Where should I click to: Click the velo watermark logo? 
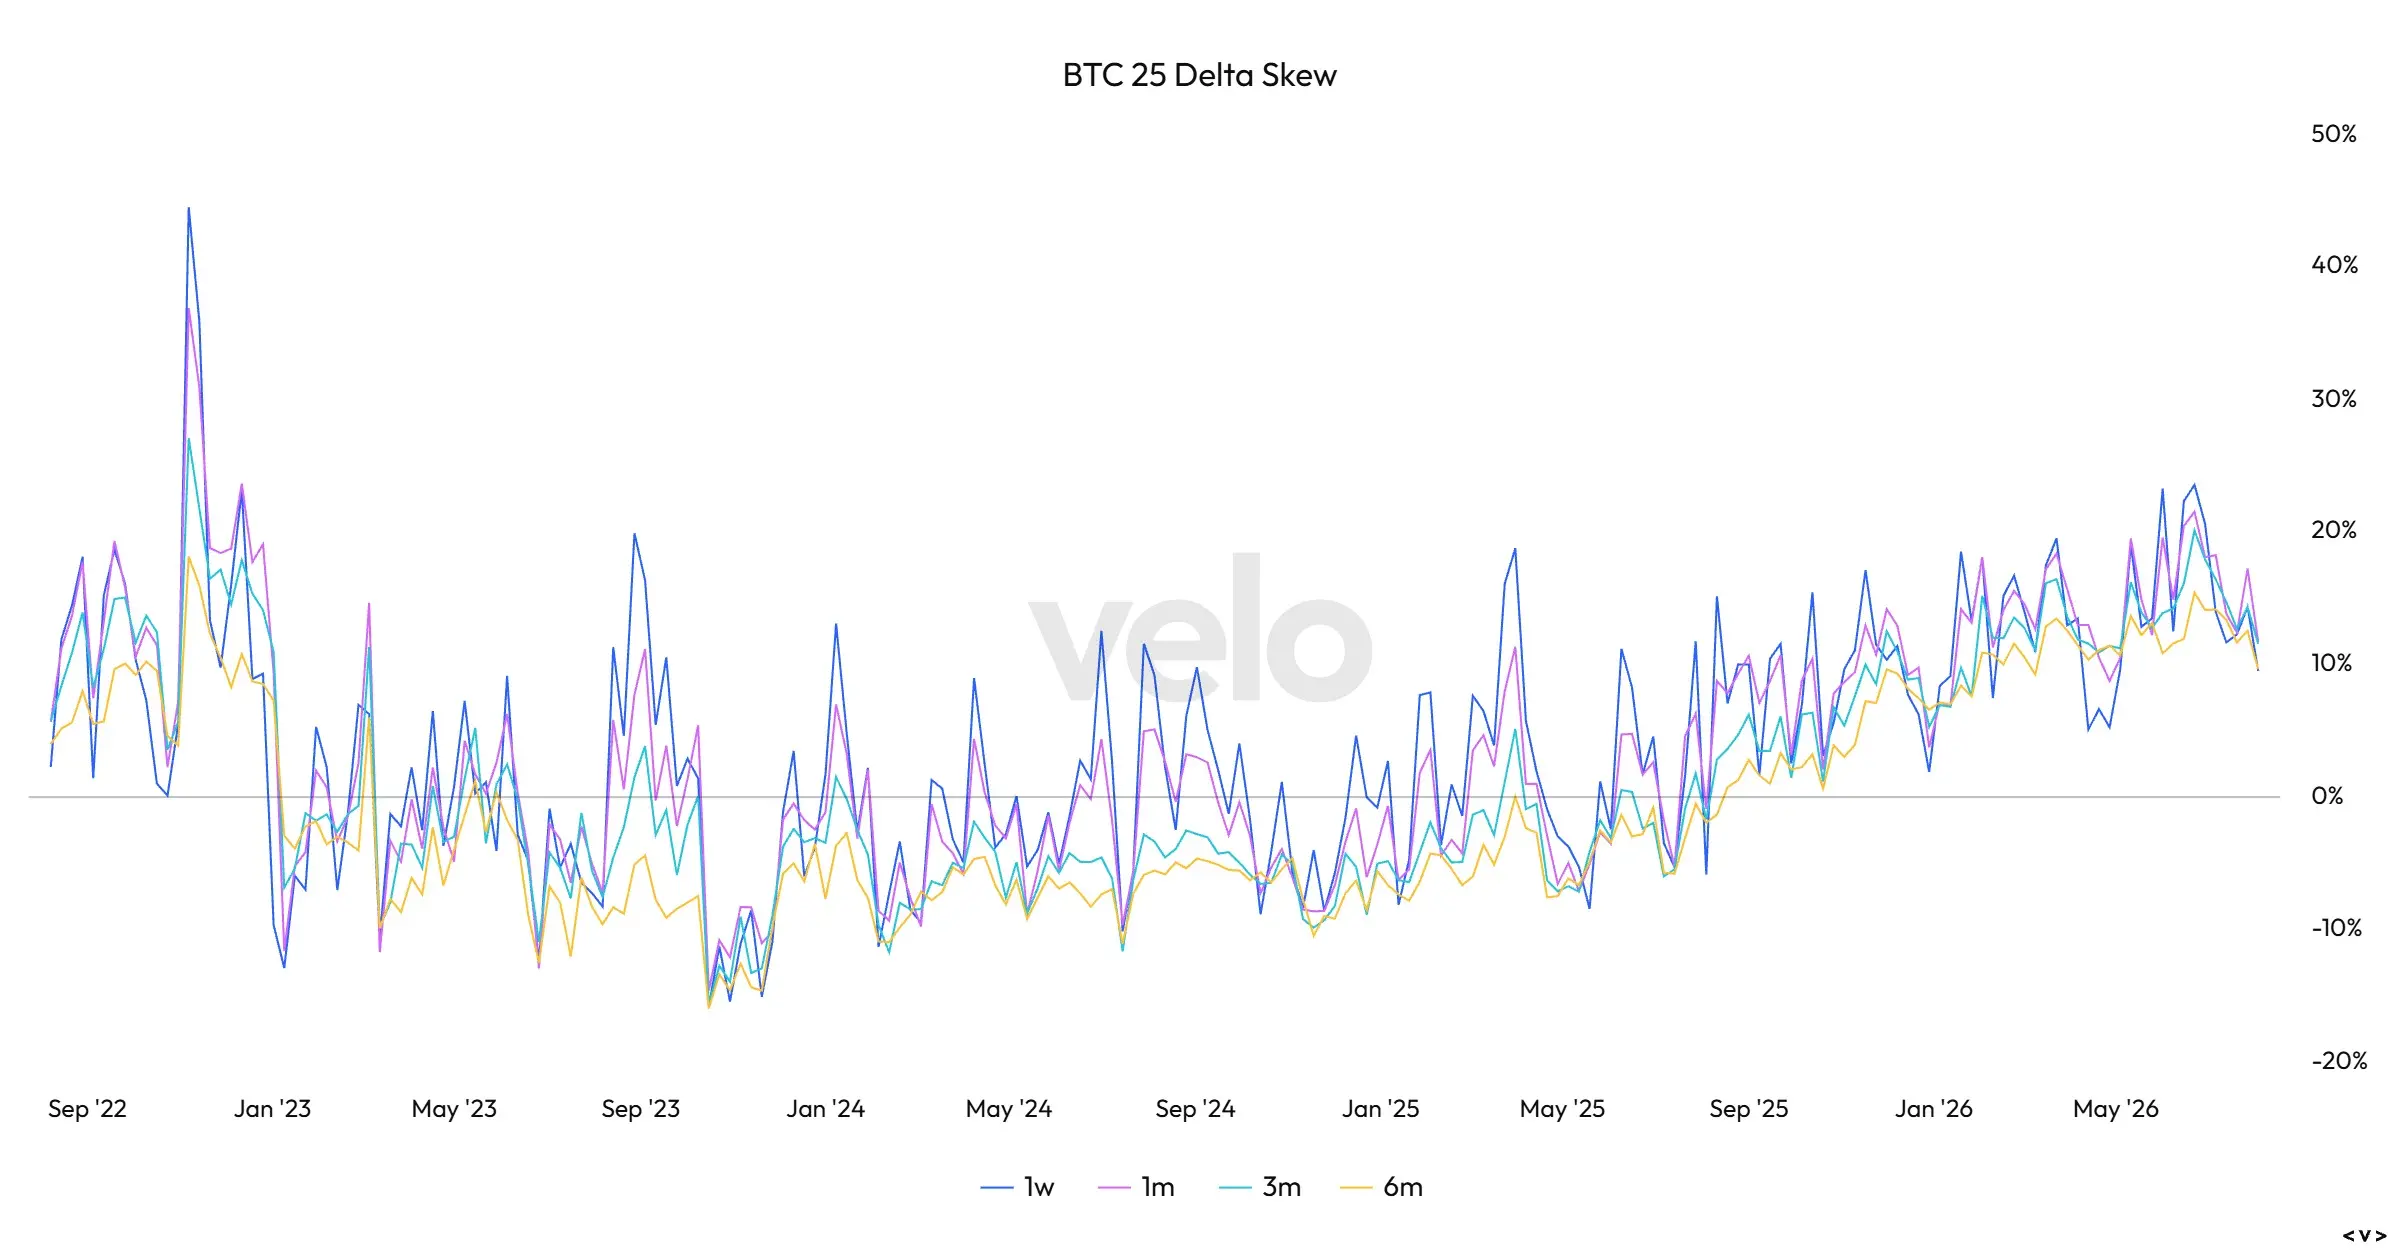click(x=1200, y=628)
